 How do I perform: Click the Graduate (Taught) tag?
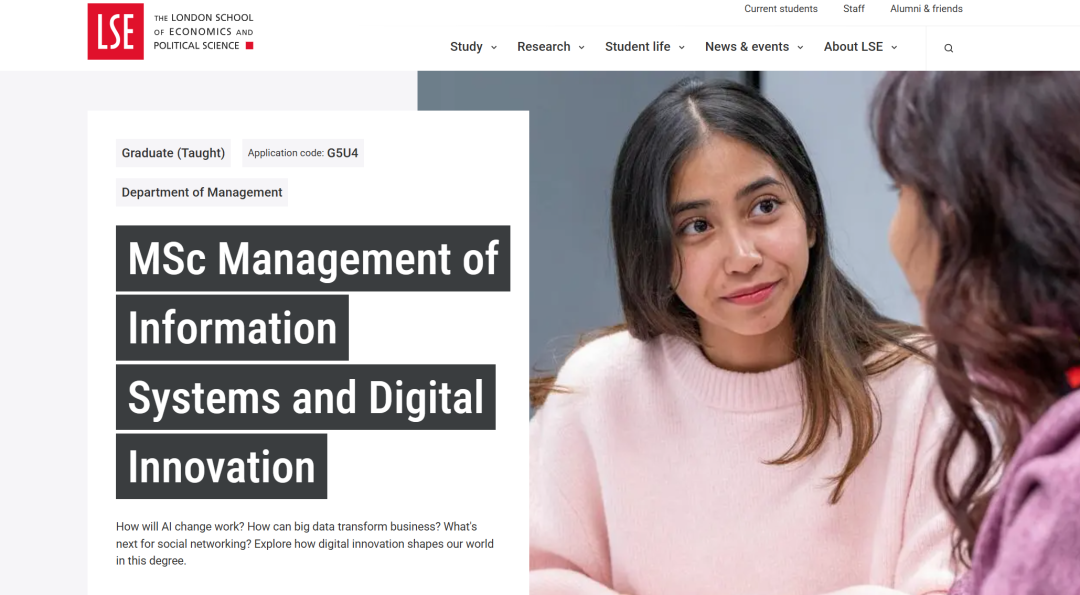point(173,153)
